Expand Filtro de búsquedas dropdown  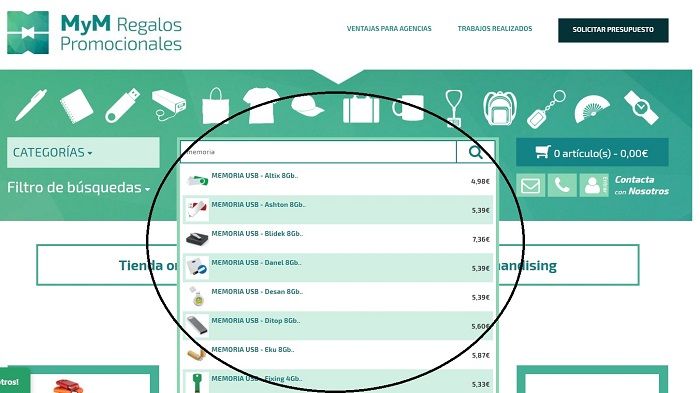click(x=79, y=188)
